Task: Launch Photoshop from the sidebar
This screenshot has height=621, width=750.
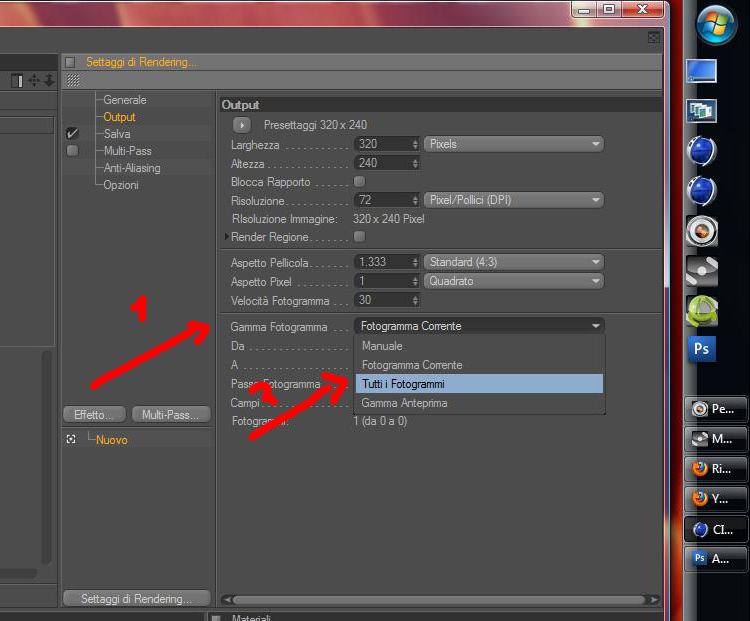Action: pyautogui.click(x=702, y=349)
